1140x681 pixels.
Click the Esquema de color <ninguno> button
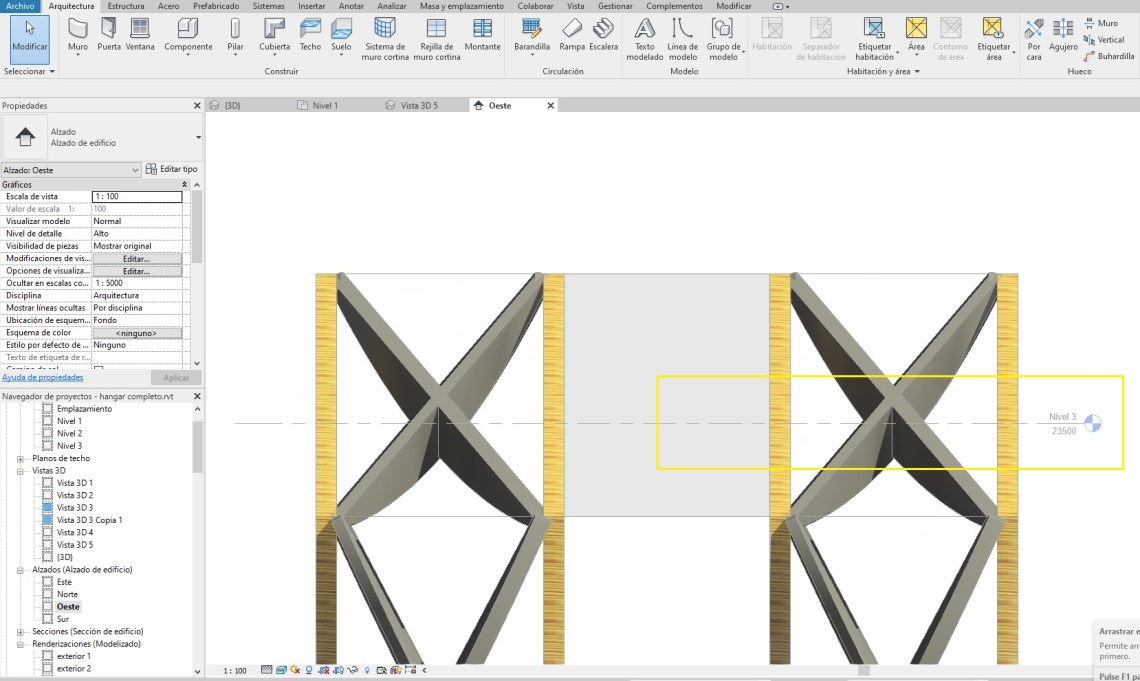click(x=137, y=333)
